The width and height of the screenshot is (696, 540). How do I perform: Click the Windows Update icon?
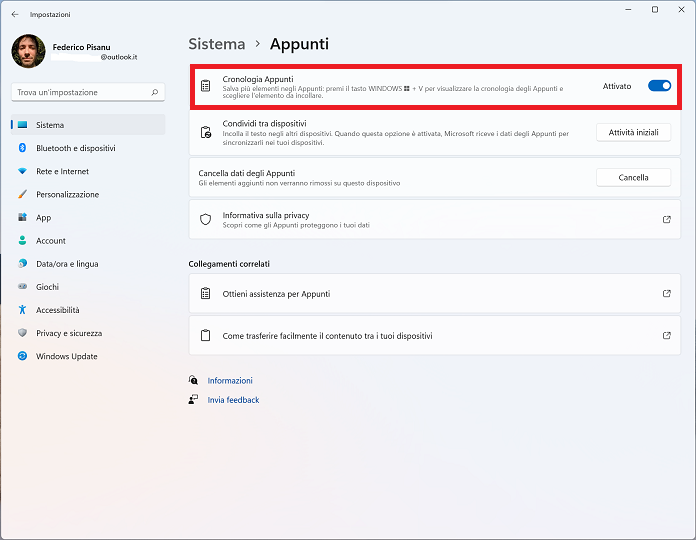[22, 356]
